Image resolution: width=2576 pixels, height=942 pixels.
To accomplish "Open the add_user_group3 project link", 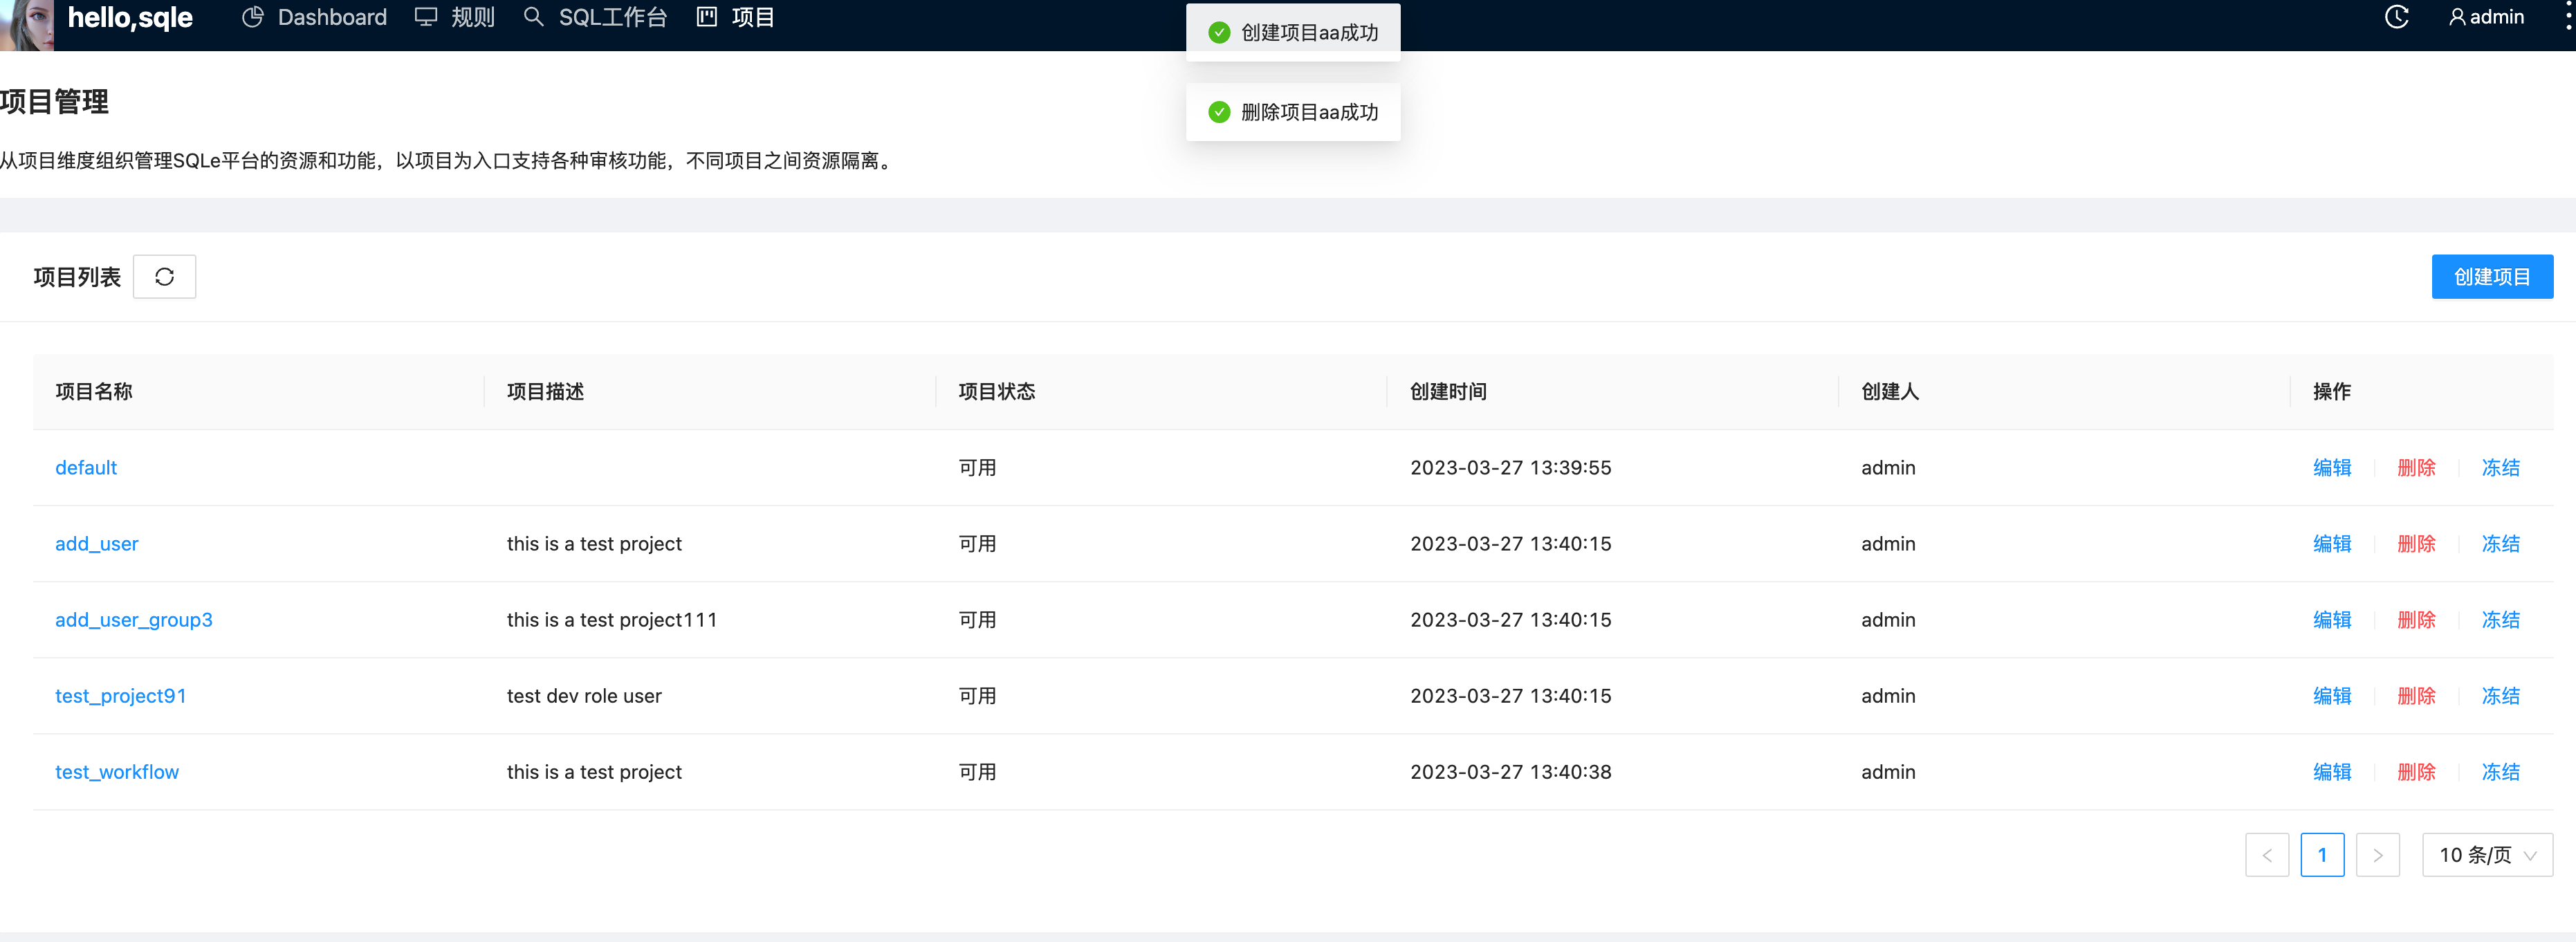I will pyautogui.click(x=133, y=619).
